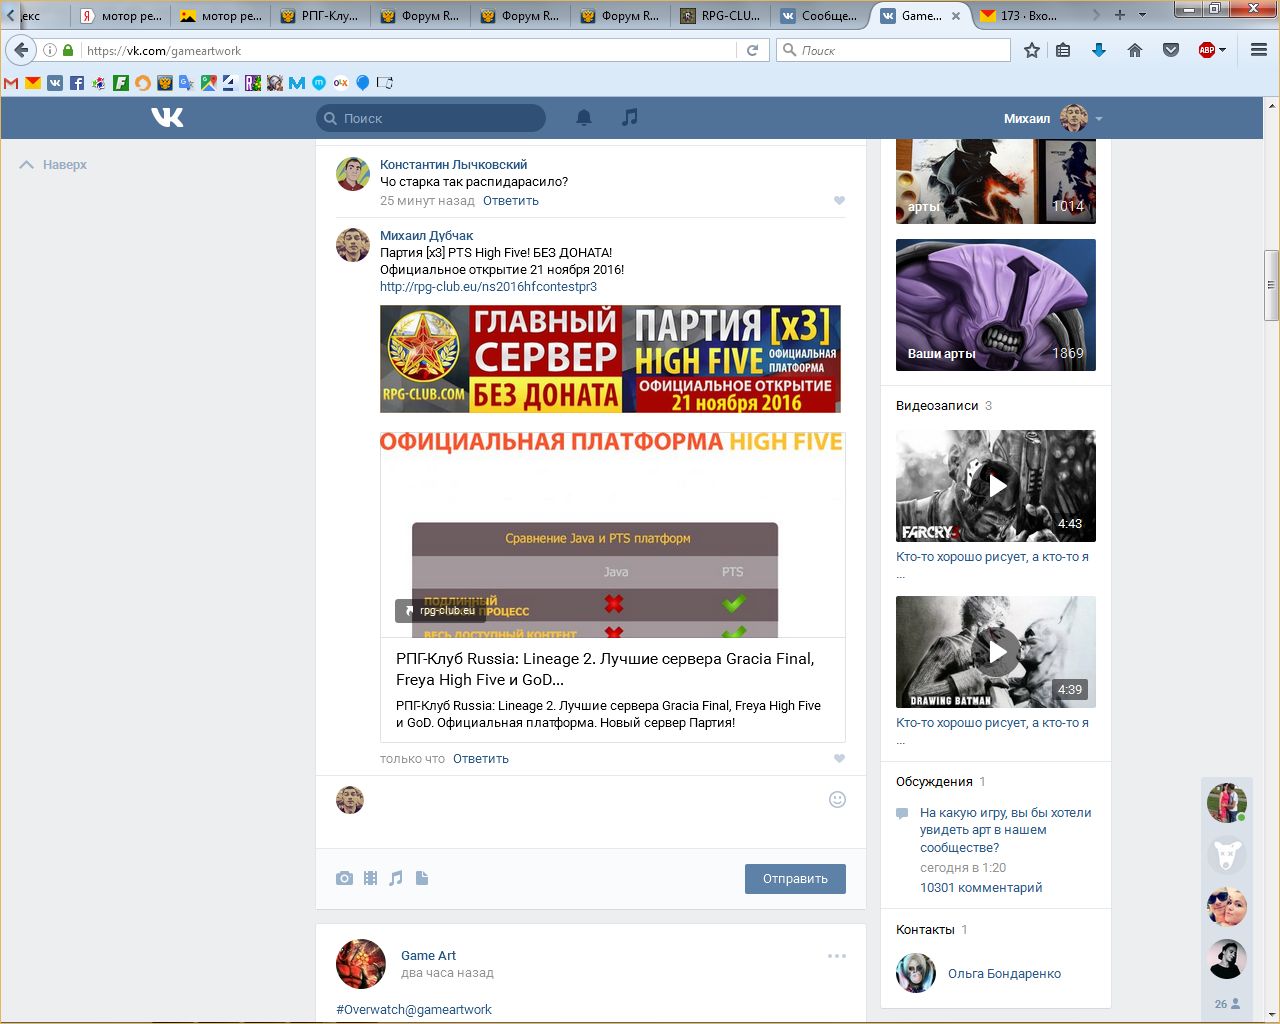This screenshot has height=1024, width=1280.
Task: Switch to the РПГ-Клуб browser tab
Action: [x=321, y=16]
